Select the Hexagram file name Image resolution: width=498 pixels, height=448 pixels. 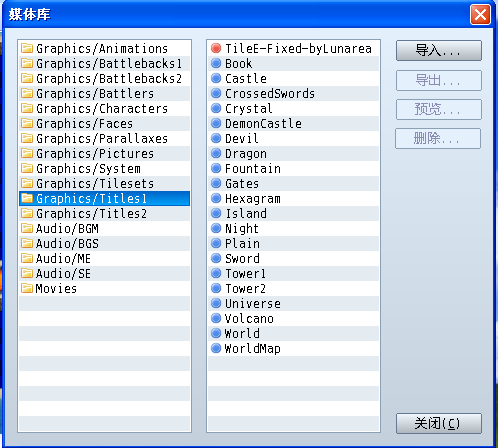pyautogui.click(x=253, y=199)
